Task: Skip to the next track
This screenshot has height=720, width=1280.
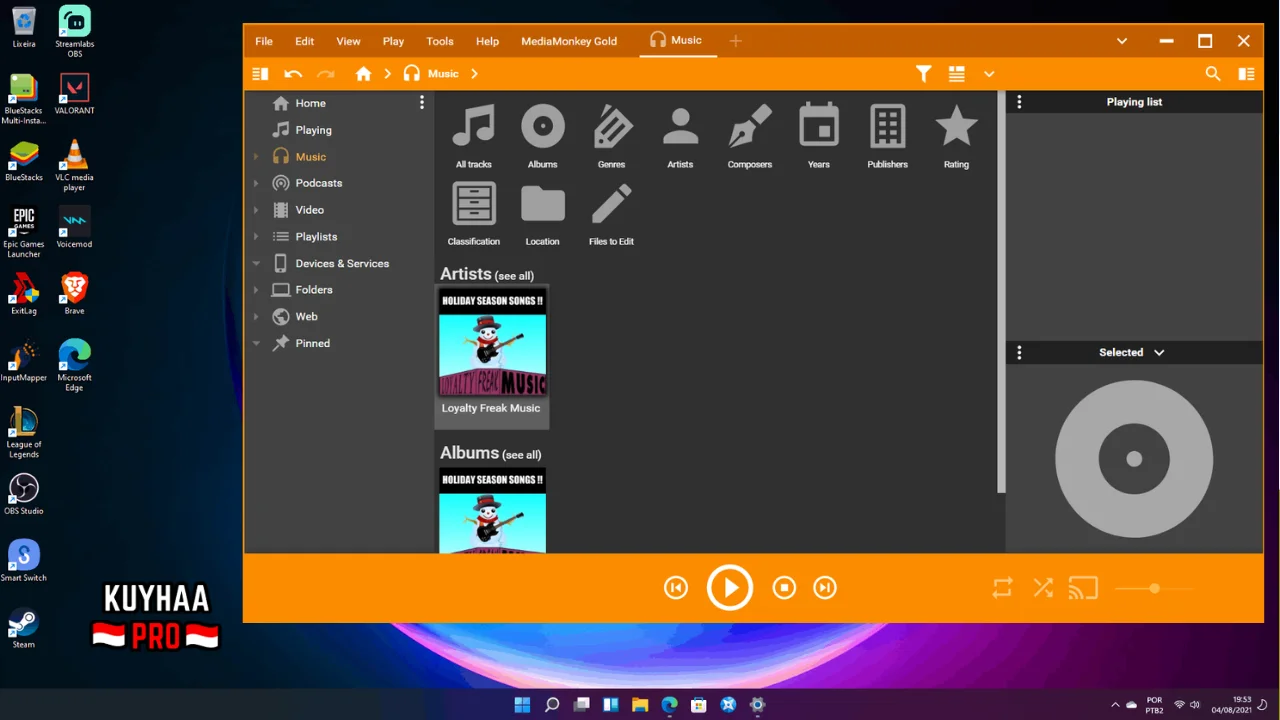Action: [x=825, y=588]
